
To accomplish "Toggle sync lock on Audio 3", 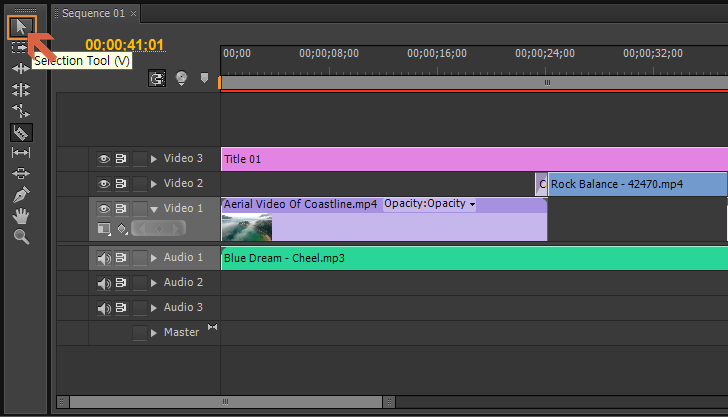I will tap(121, 307).
